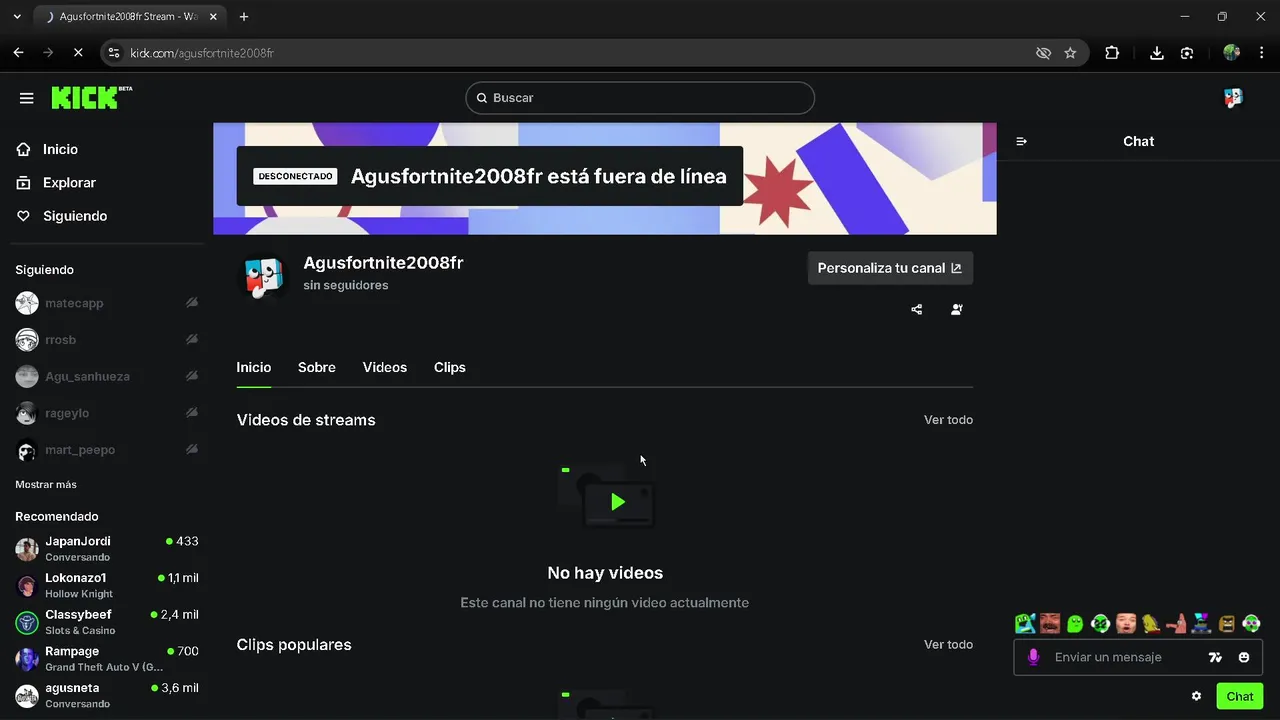This screenshot has height=720, width=1280.
Task: Bookmark this page with star icon
Action: click(x=1070, y=53)
